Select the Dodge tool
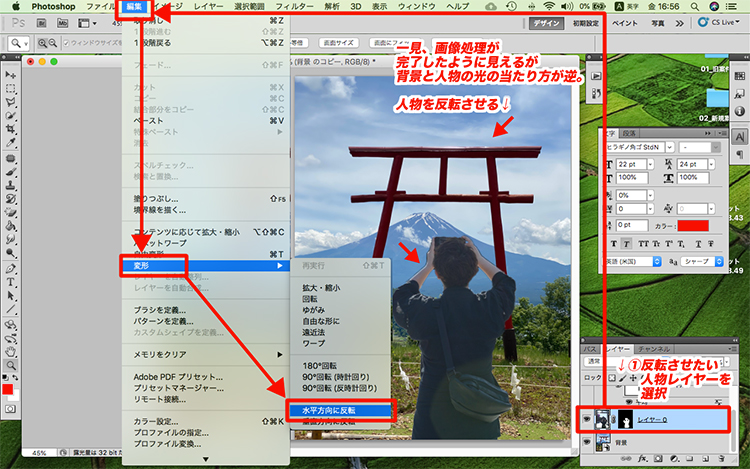 (x=10, y=252)
